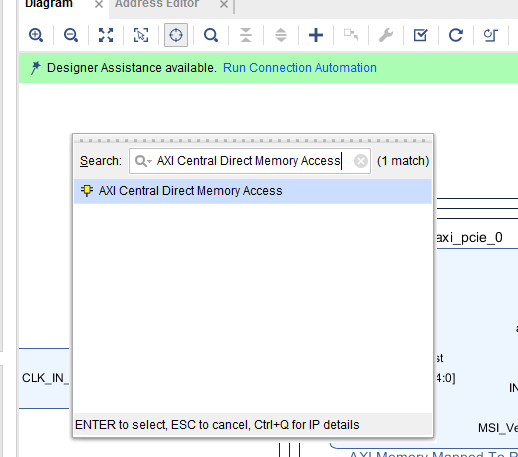Toggle the auto-fit selection crosshair button
The width and height of the screenshot is (518, 457).
176,35
